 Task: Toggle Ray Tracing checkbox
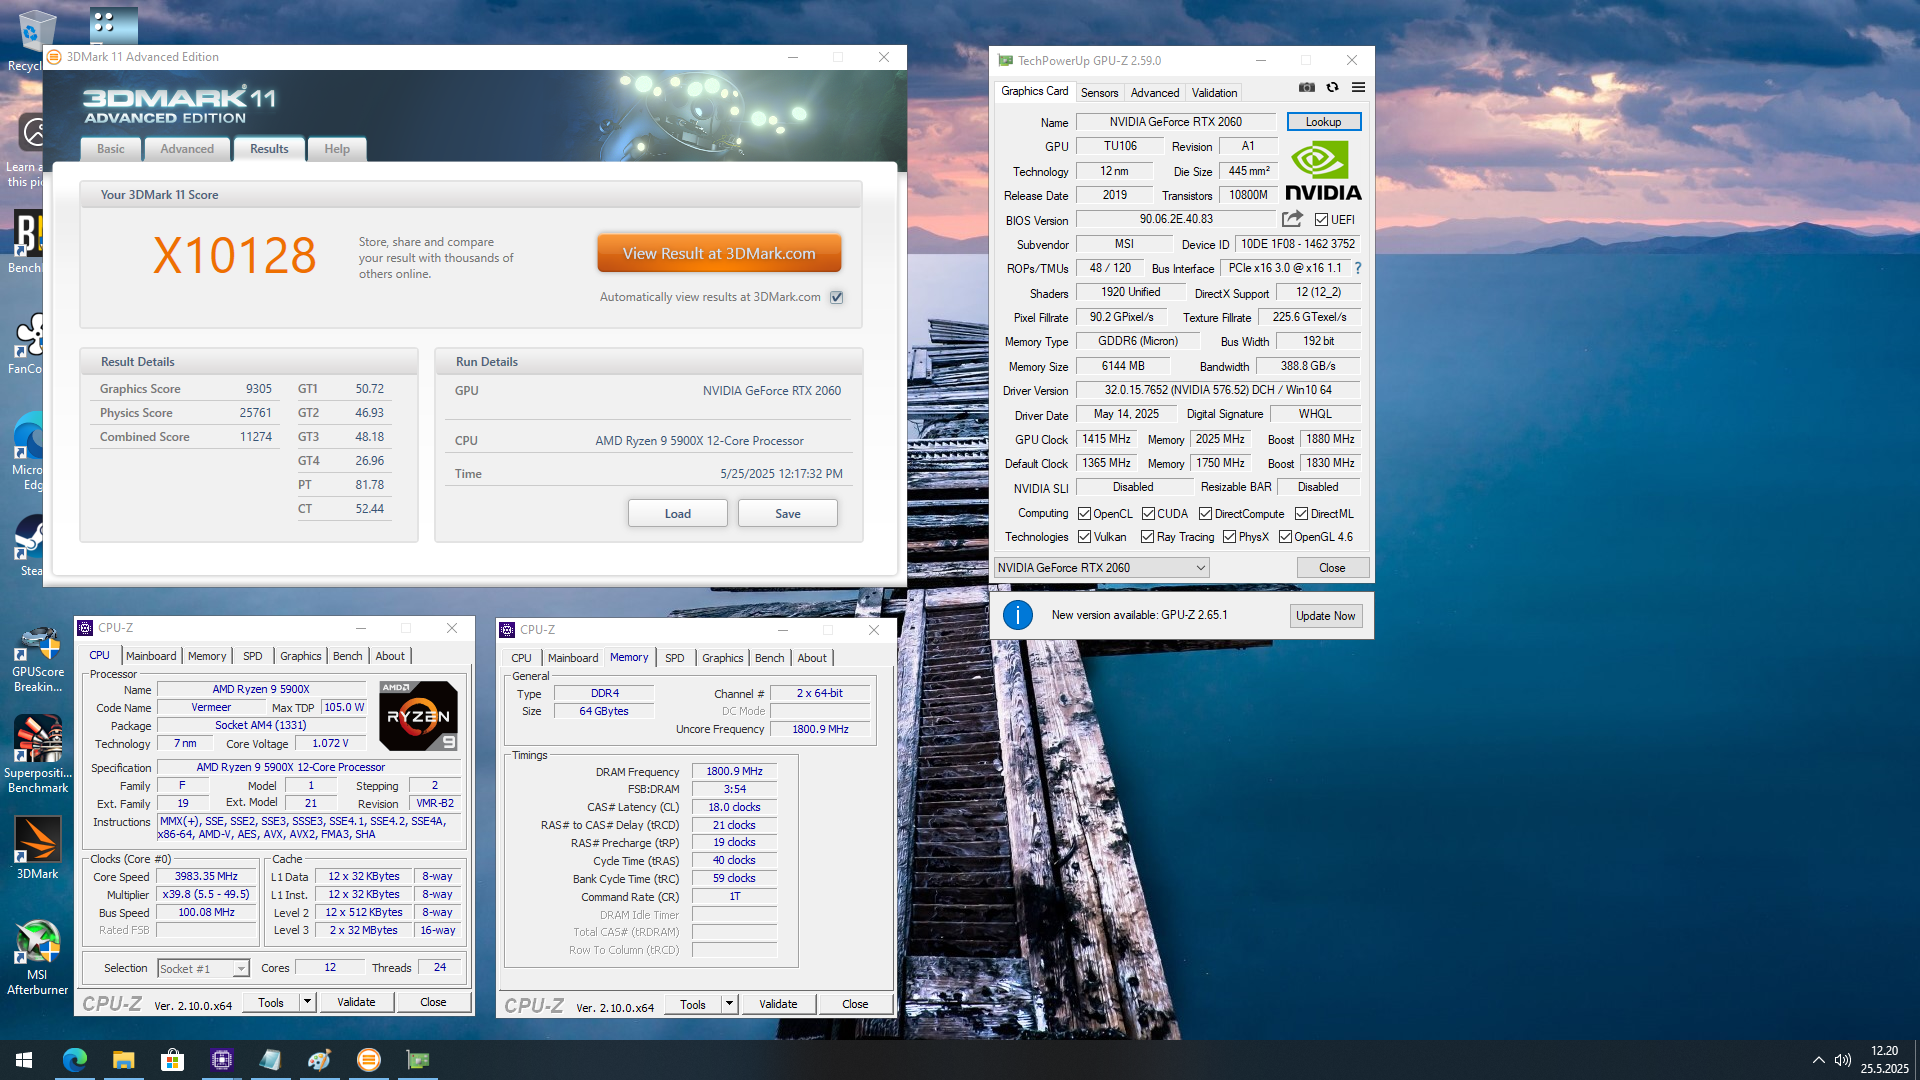click(1148, 537)
